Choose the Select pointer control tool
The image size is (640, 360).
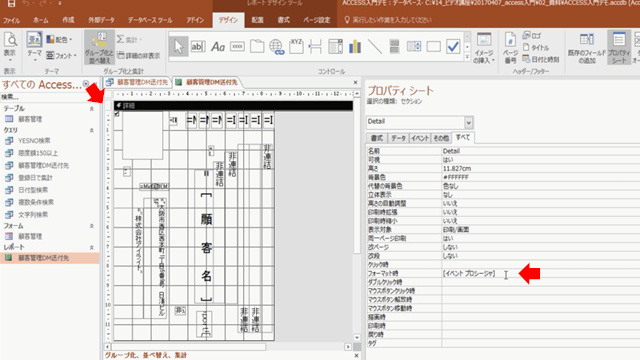pos(178,47)
